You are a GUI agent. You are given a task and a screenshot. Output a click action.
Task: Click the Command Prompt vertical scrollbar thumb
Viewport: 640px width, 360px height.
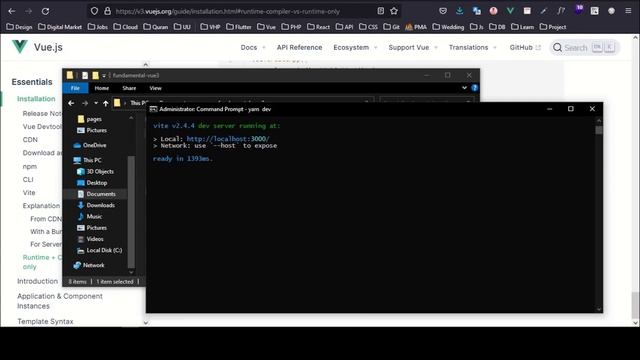[599, 130]
